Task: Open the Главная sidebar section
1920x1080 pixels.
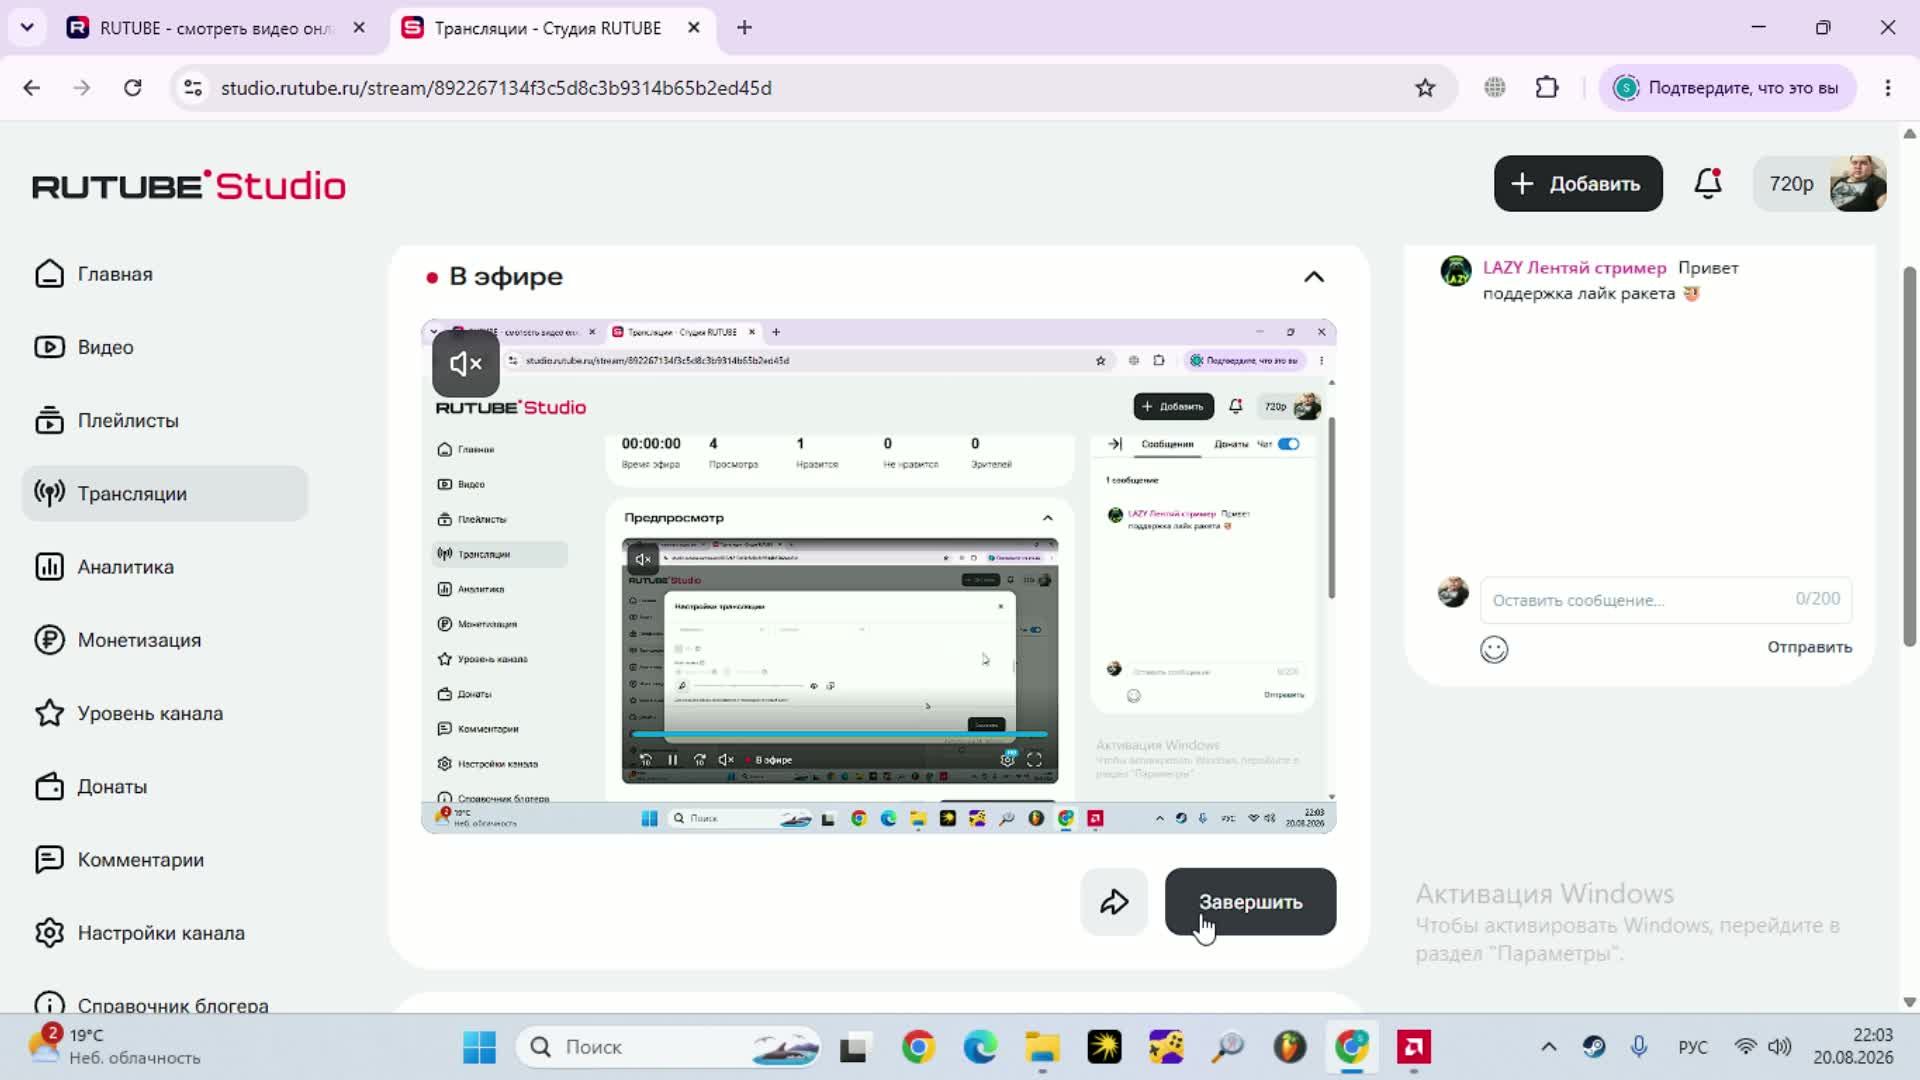Action: point(165,274)
